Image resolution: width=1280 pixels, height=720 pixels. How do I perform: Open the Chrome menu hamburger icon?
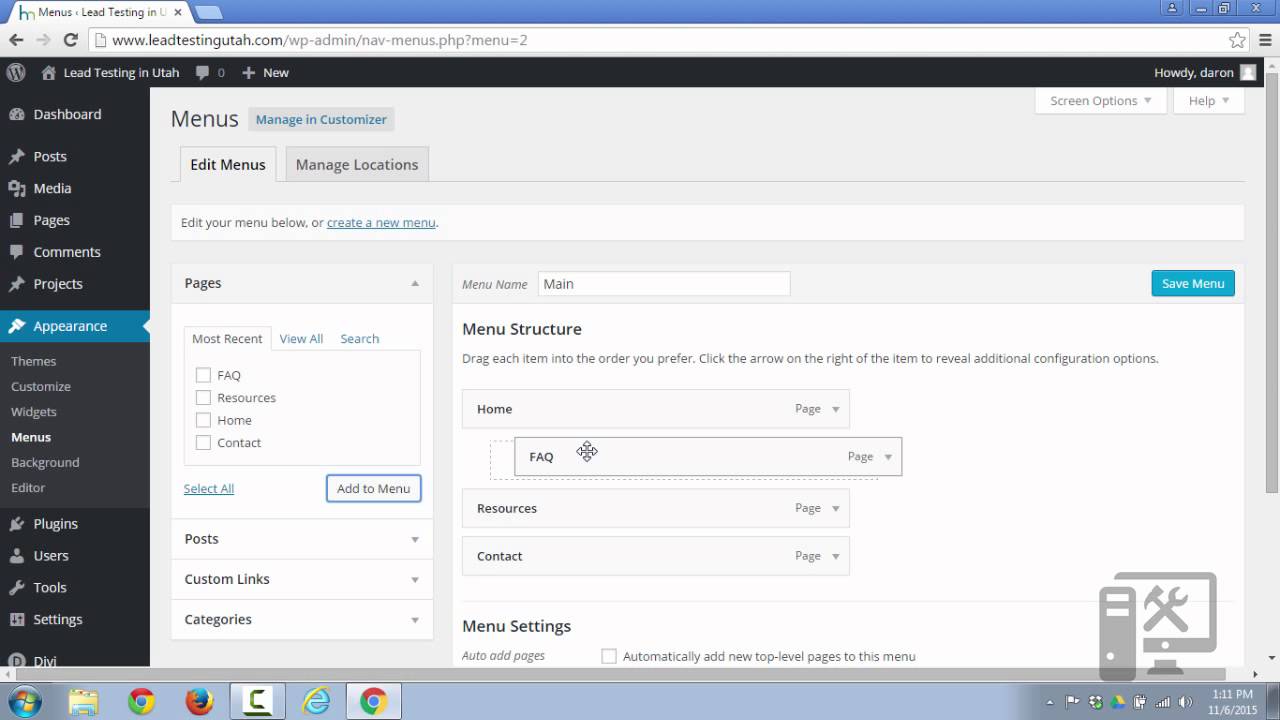1264,40
